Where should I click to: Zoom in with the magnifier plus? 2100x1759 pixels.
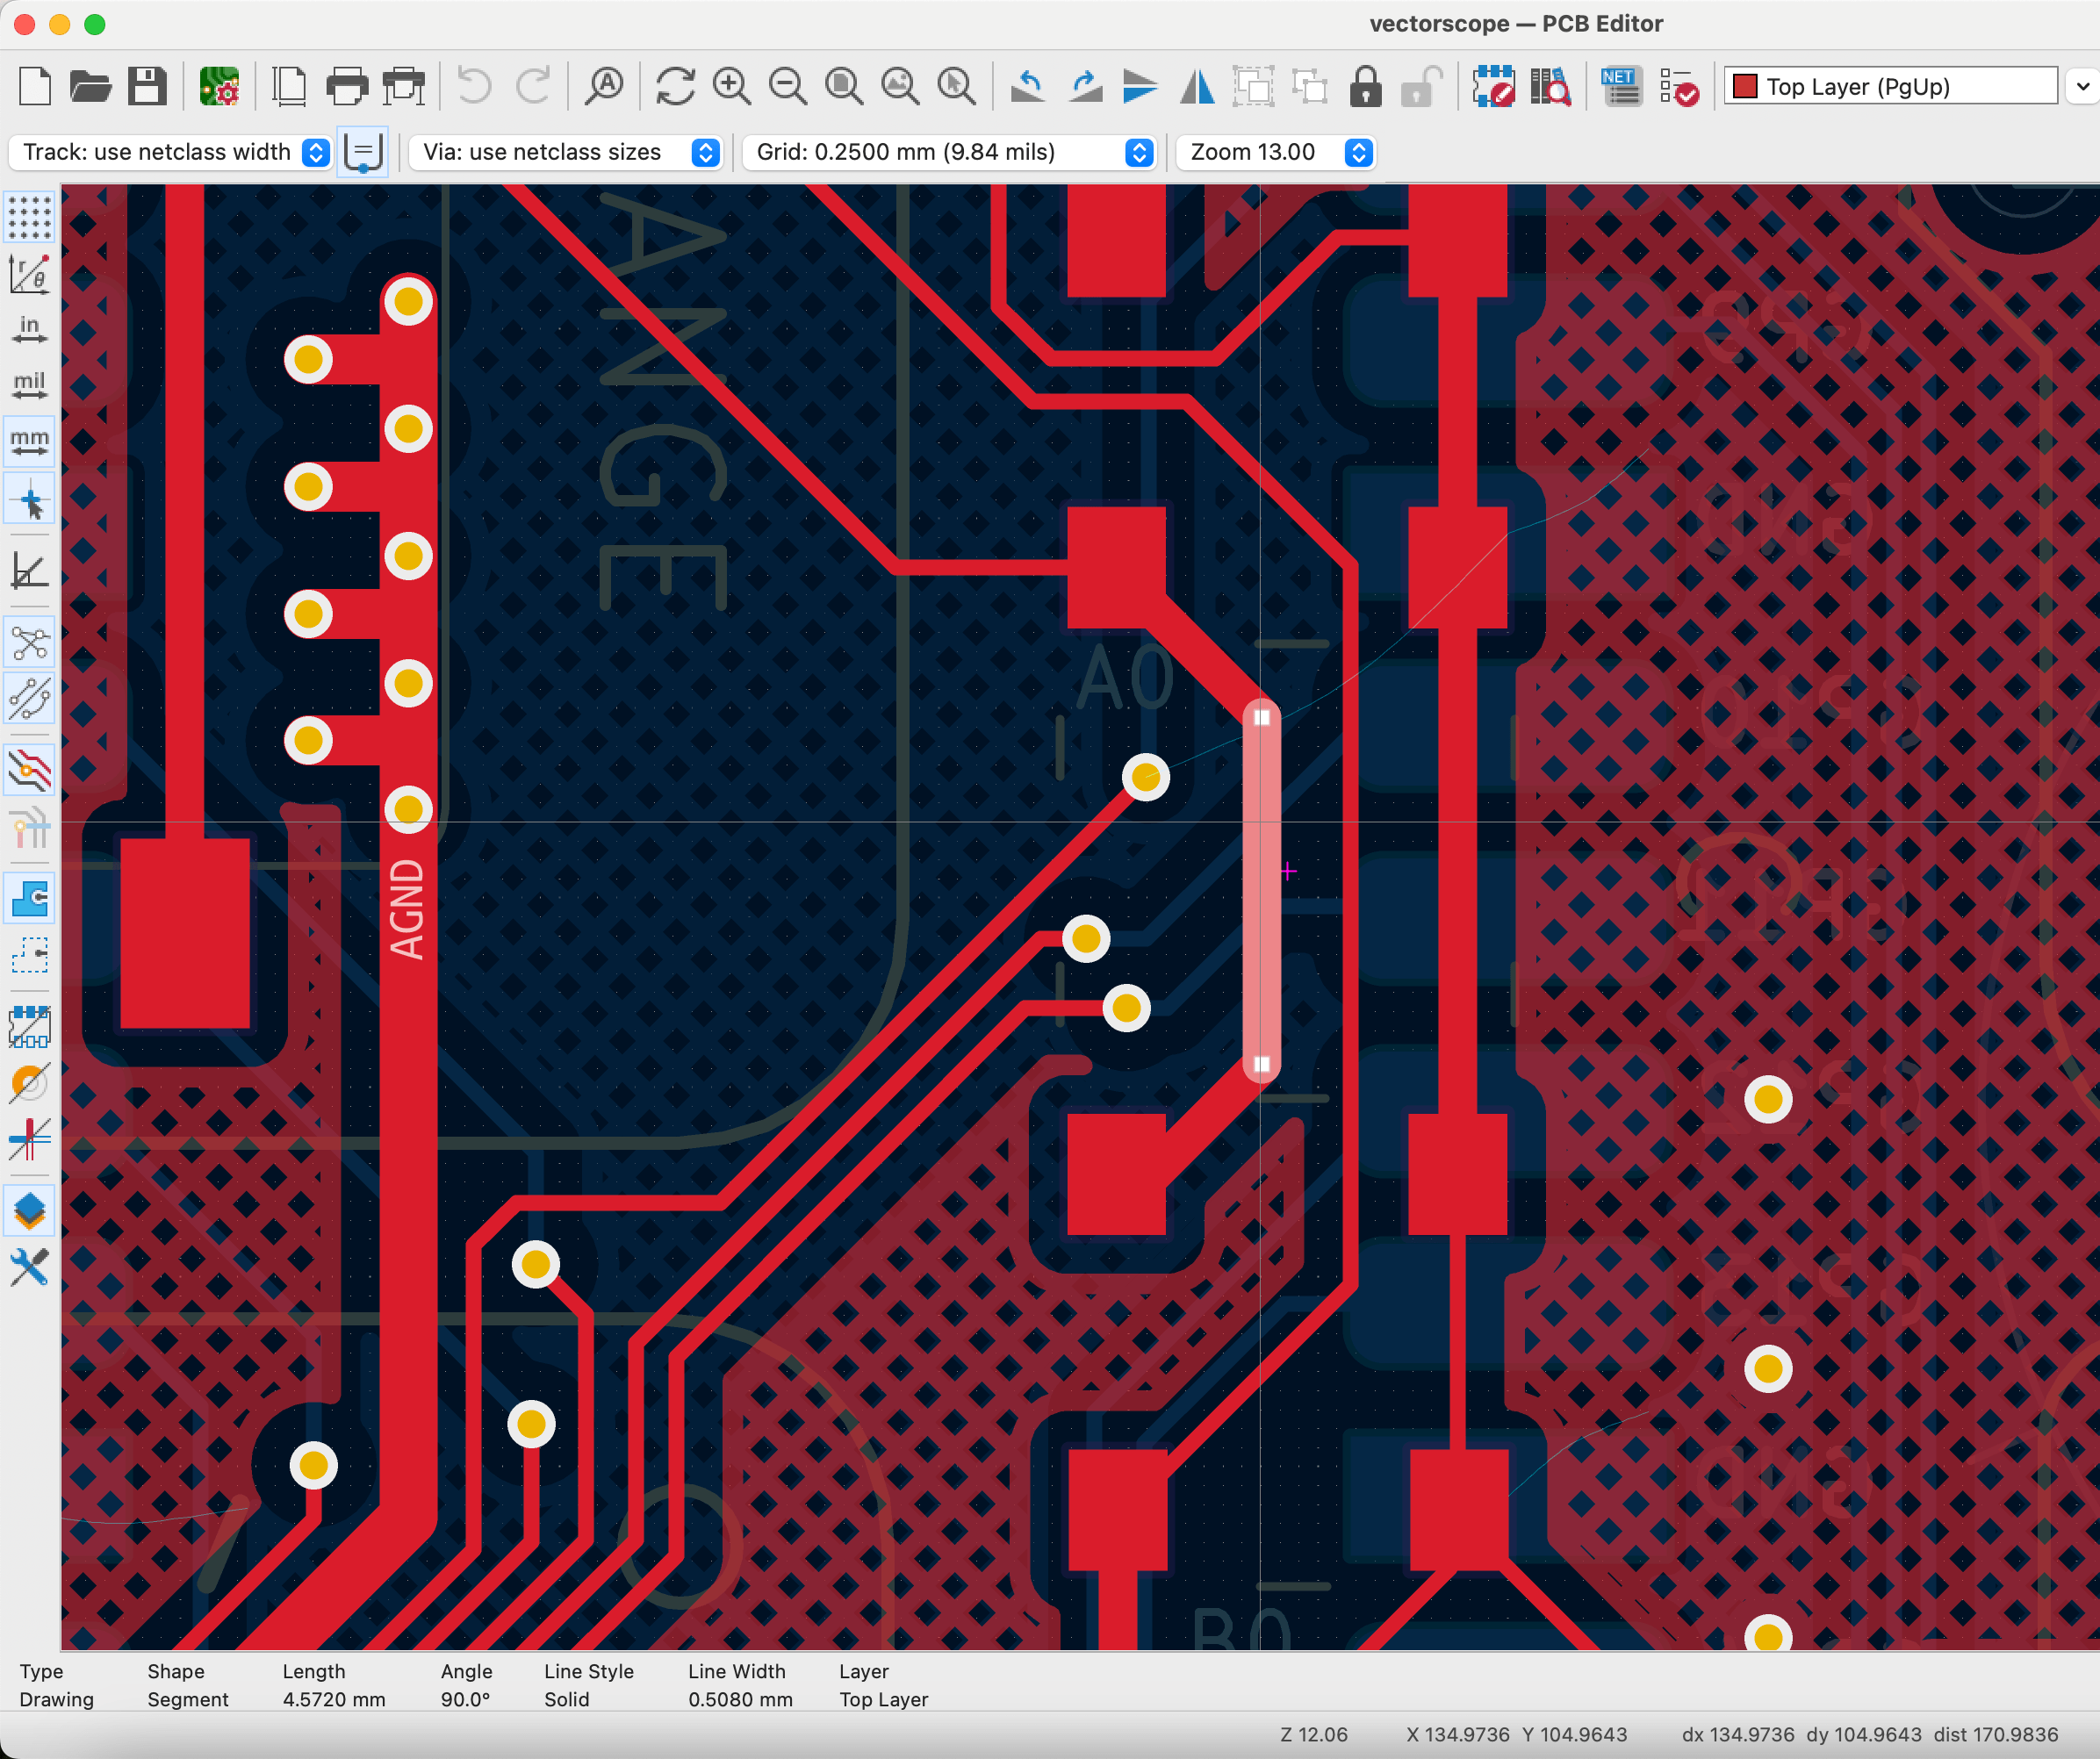pos(732,87)
